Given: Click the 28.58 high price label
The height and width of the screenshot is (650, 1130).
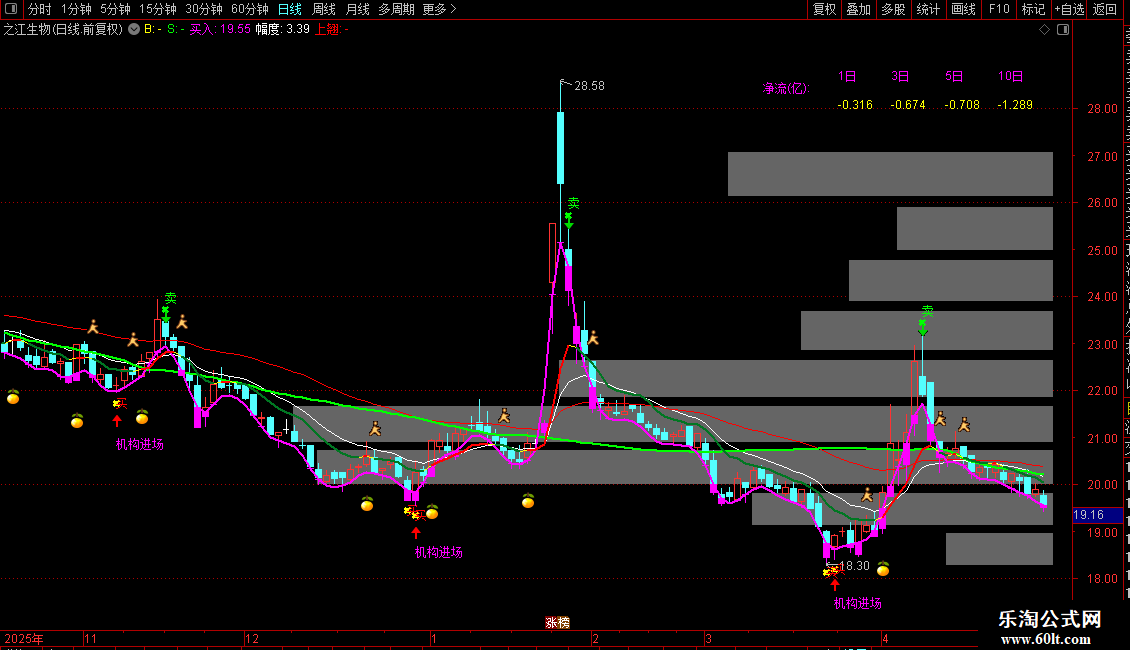Looking at the screenshot, I should (589, 86).
